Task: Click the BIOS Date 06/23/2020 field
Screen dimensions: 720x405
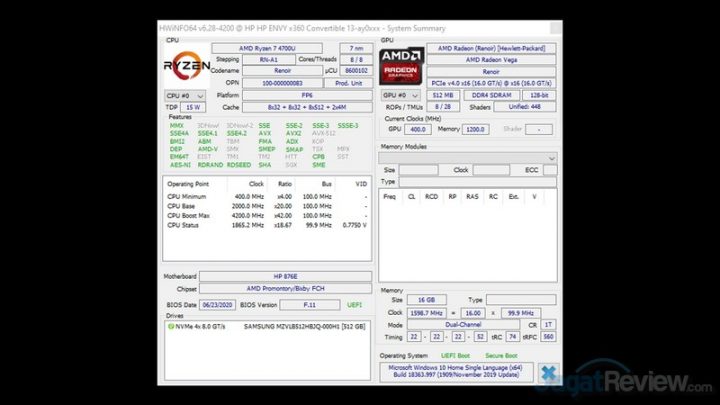Action: [217, 305]
